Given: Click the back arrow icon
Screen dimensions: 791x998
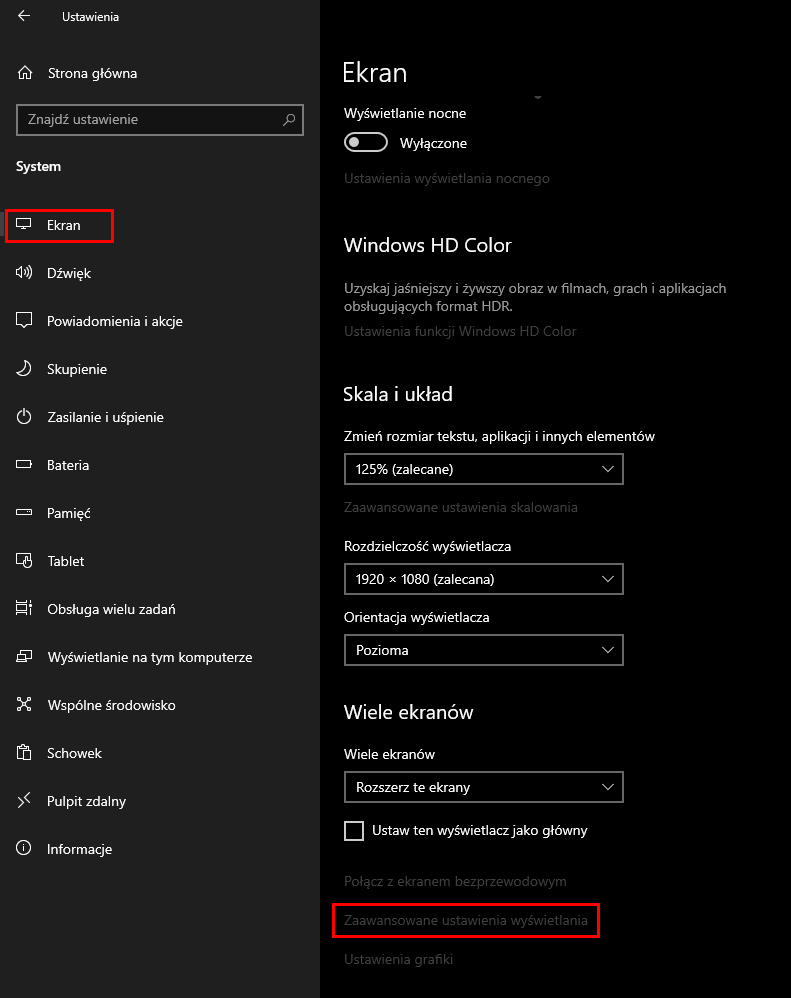Looking at the screenshot, I should (x=24, y=16).
